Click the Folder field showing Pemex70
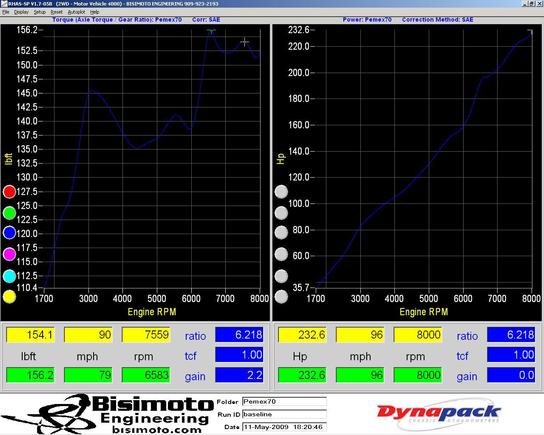The height and width of the screenshot is (435, 544). (284, 402)
